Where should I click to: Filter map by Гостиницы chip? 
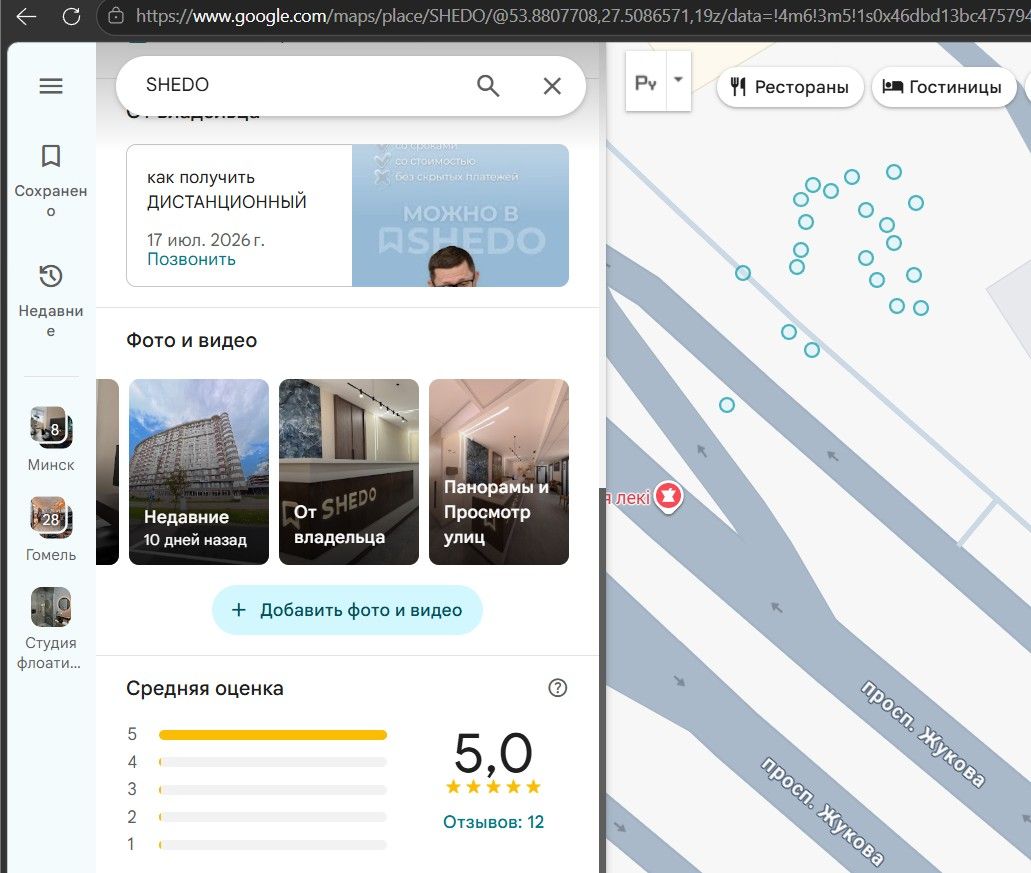coord(942,87)
